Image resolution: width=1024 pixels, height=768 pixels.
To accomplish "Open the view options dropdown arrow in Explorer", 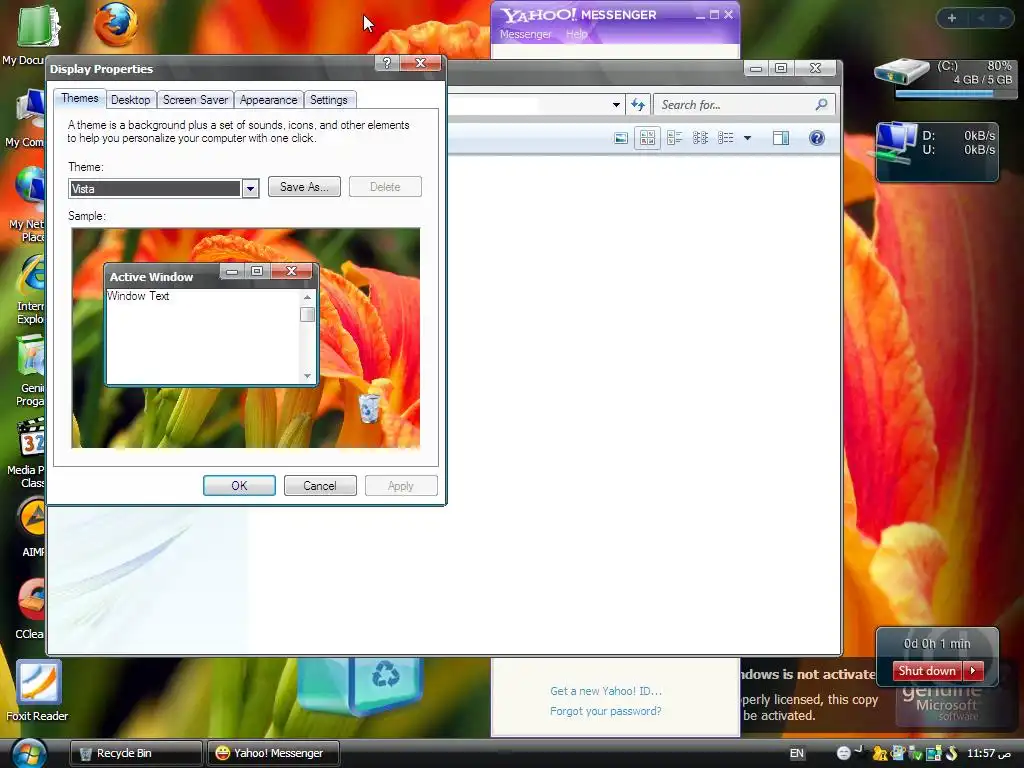I will click(747, 138).
